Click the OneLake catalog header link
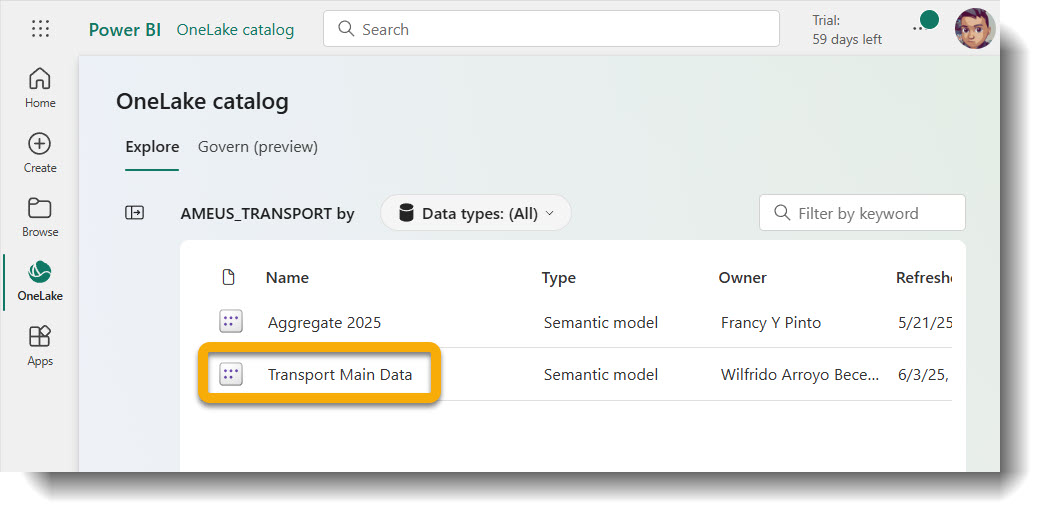Image resolution: width=1052 pixels, height=524 pixels. [235, 30]
